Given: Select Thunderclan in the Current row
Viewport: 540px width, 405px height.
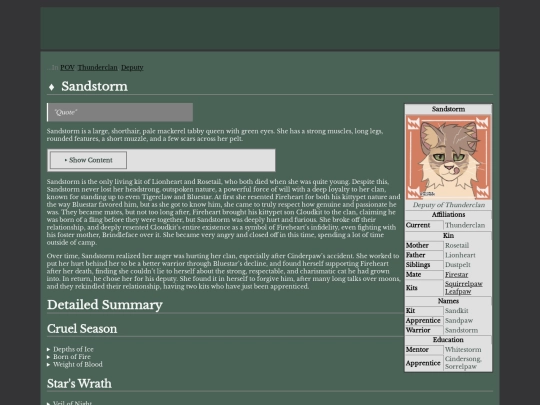Looking at the screenshot, I should tap(465, 225).
